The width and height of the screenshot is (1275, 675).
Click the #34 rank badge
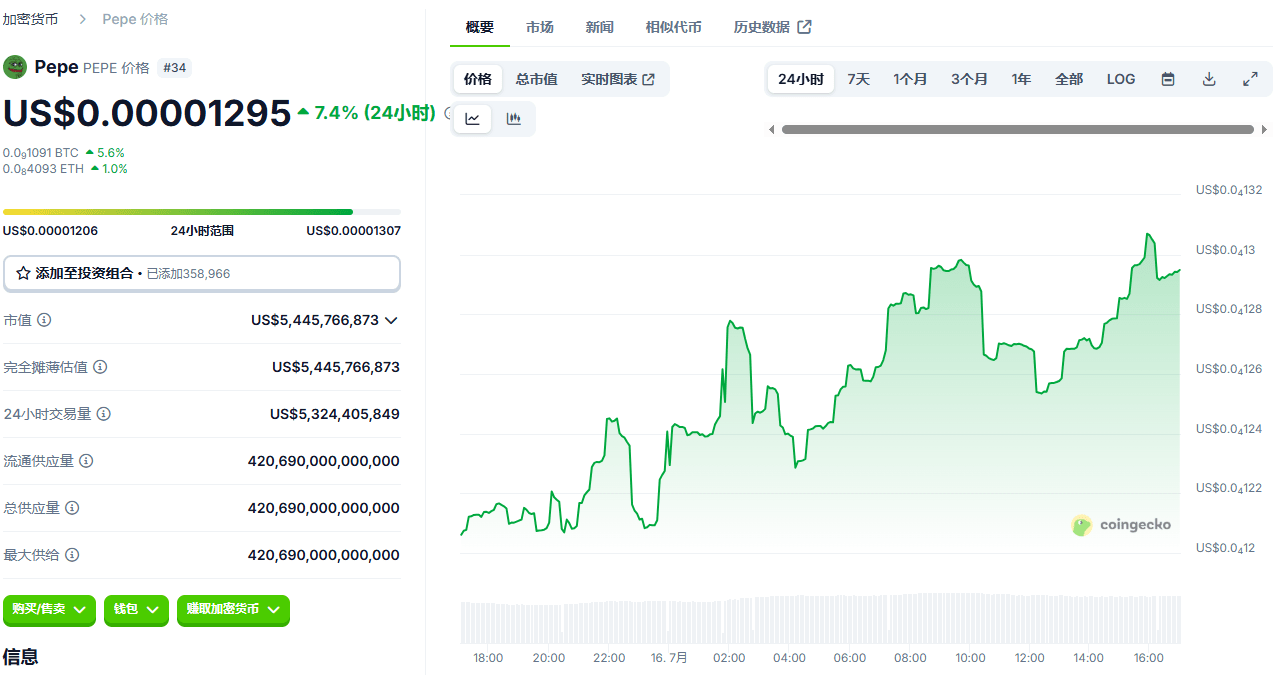coord(175,67)
